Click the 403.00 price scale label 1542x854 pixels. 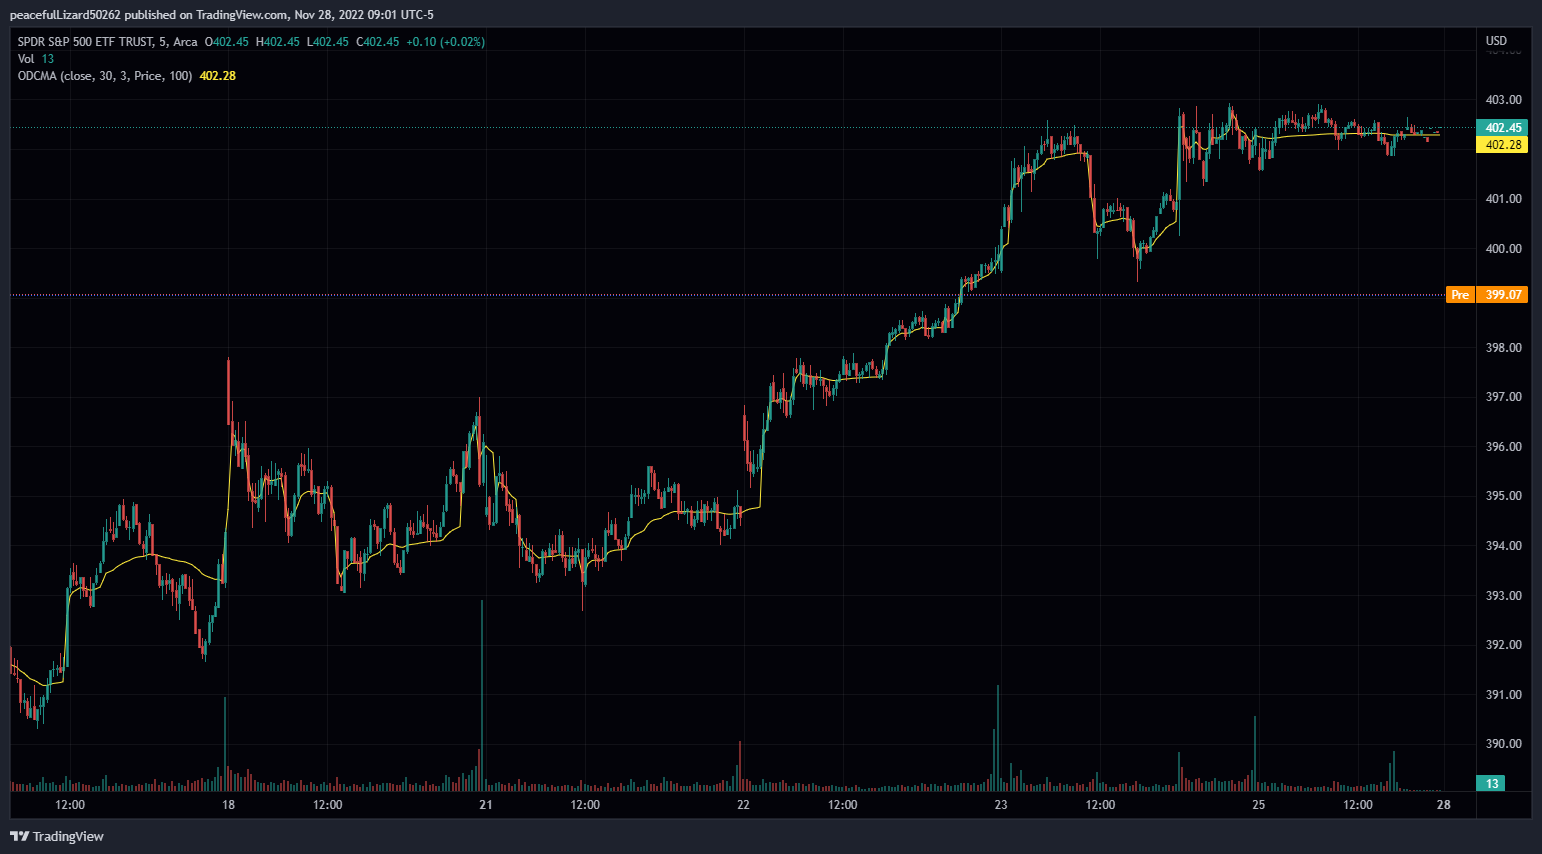pyautogui.click(x=1503, y=100)
